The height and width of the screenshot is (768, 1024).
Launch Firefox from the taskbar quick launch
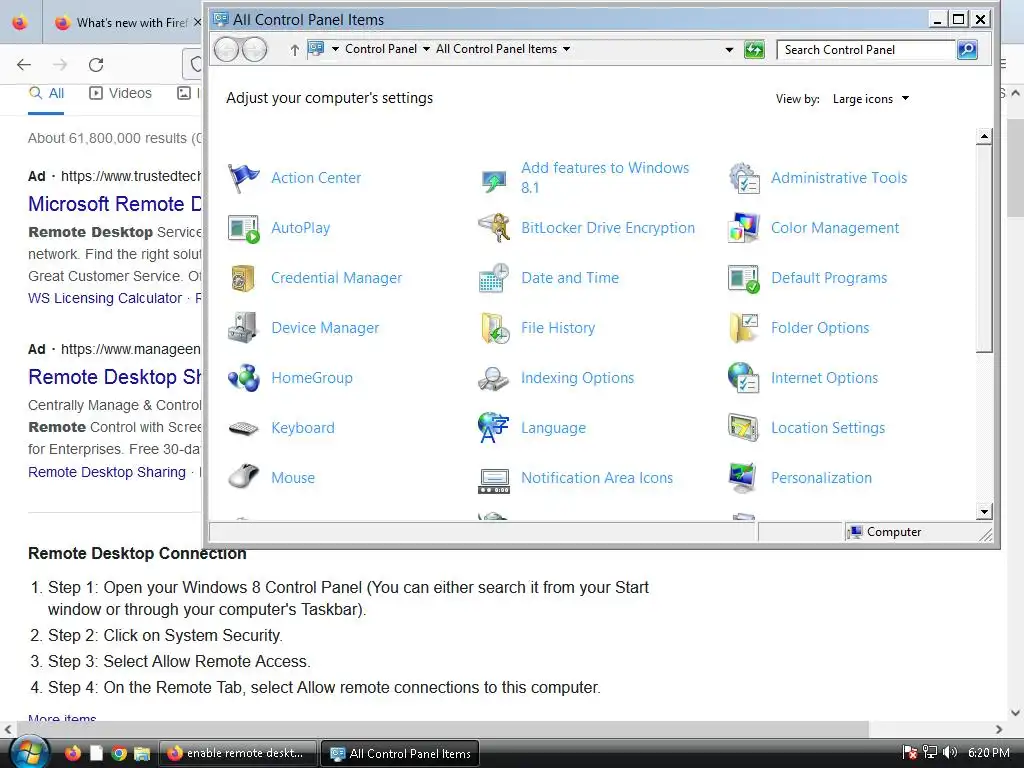(x=72, y=753)
